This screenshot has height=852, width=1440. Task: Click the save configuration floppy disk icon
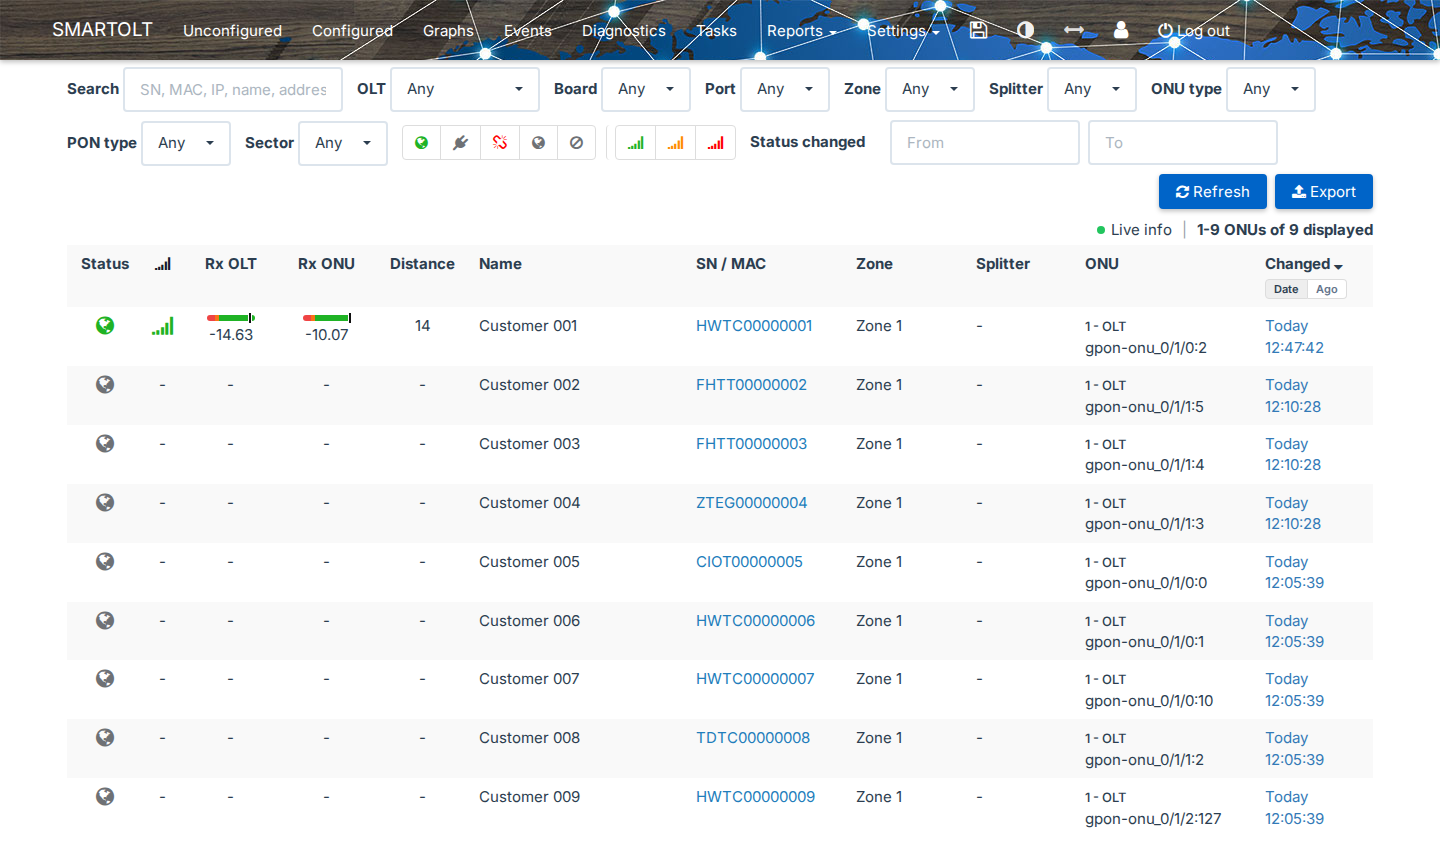click(978, 30)
